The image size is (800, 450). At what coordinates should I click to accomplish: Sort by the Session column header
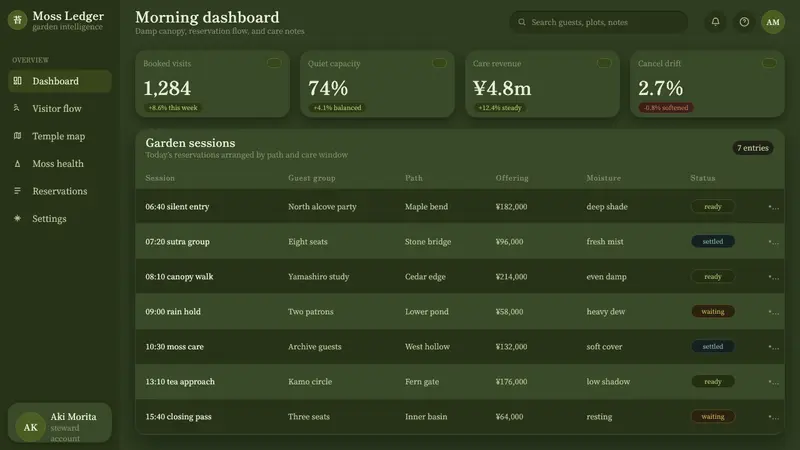160,178
